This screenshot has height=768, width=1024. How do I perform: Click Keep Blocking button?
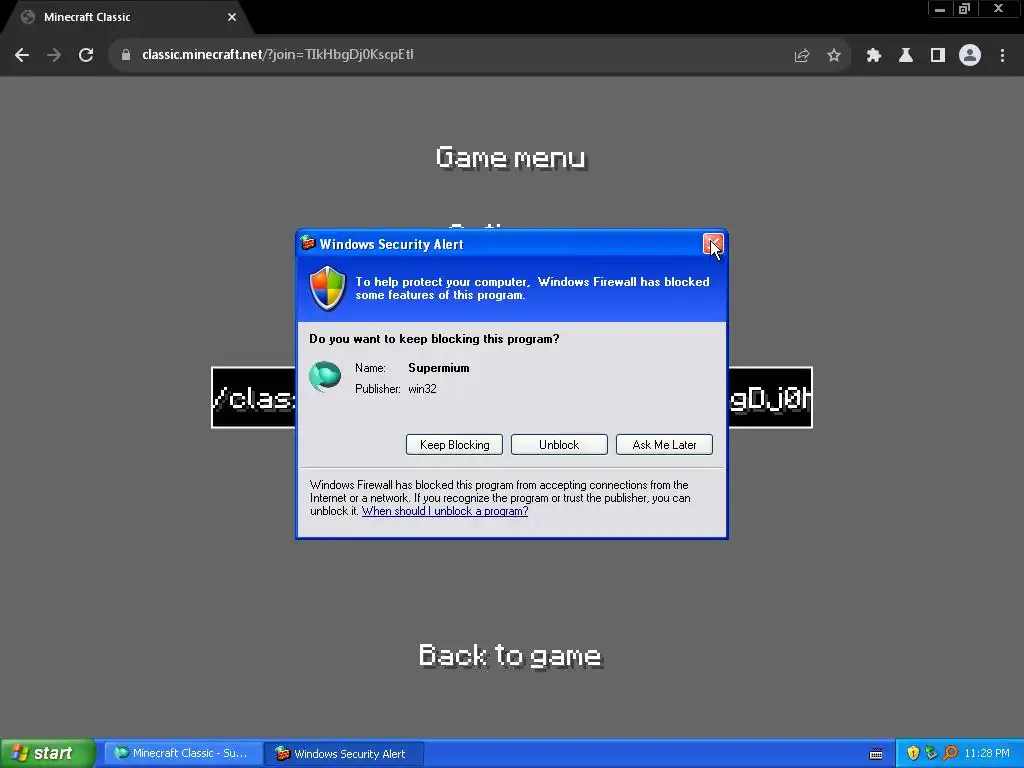[455, 445]
